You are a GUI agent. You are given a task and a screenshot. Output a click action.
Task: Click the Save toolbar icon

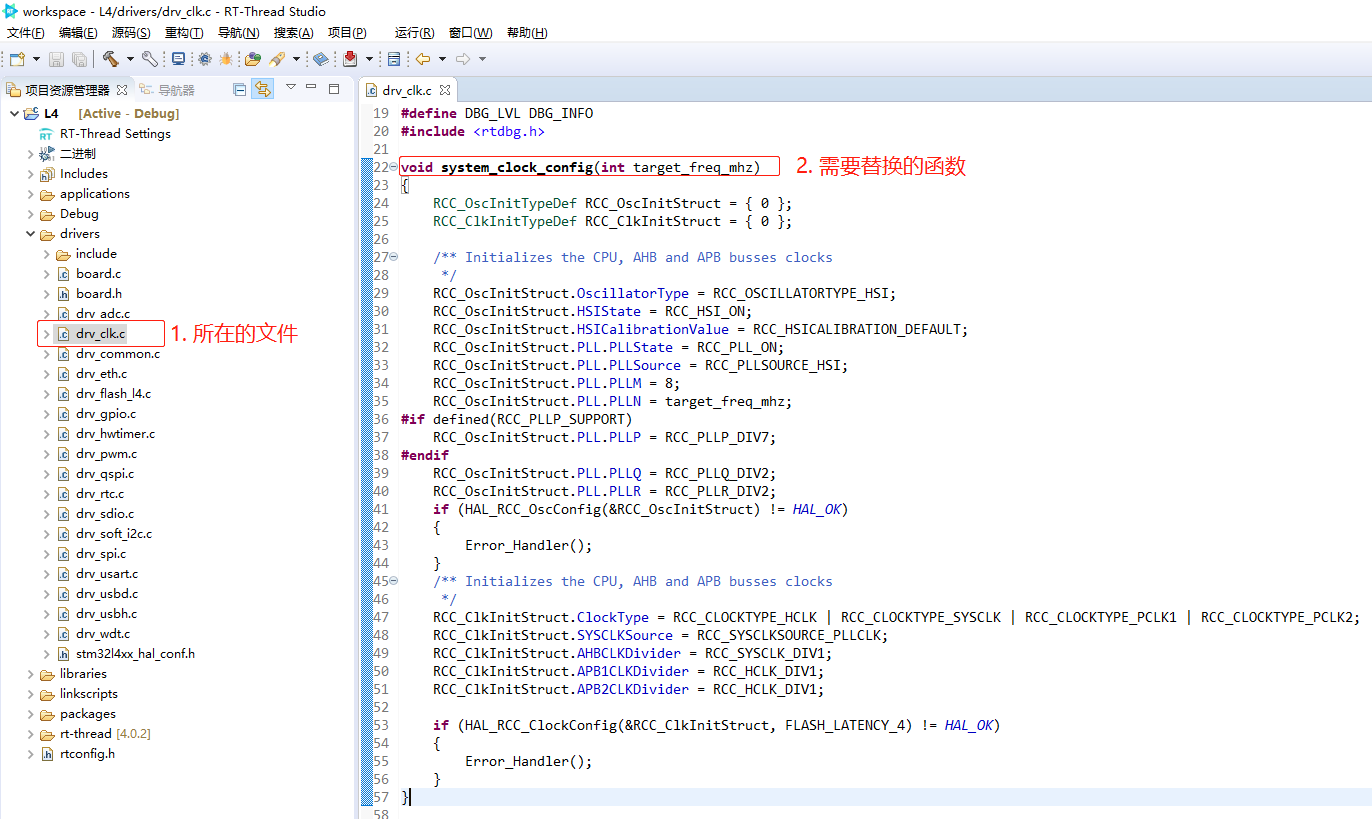[x=57, y=59]
